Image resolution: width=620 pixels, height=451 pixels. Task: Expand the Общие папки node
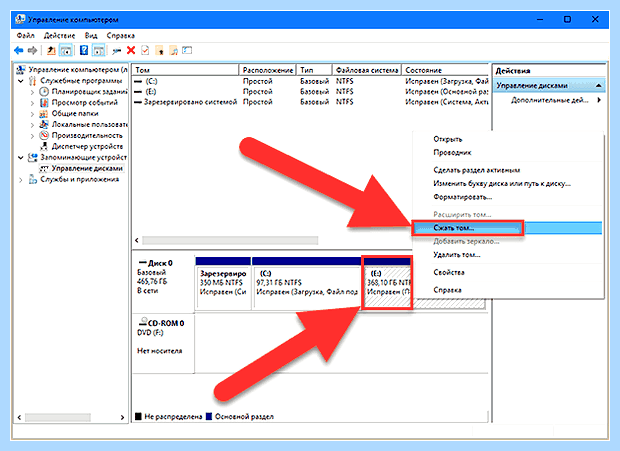tap(32, 114)
